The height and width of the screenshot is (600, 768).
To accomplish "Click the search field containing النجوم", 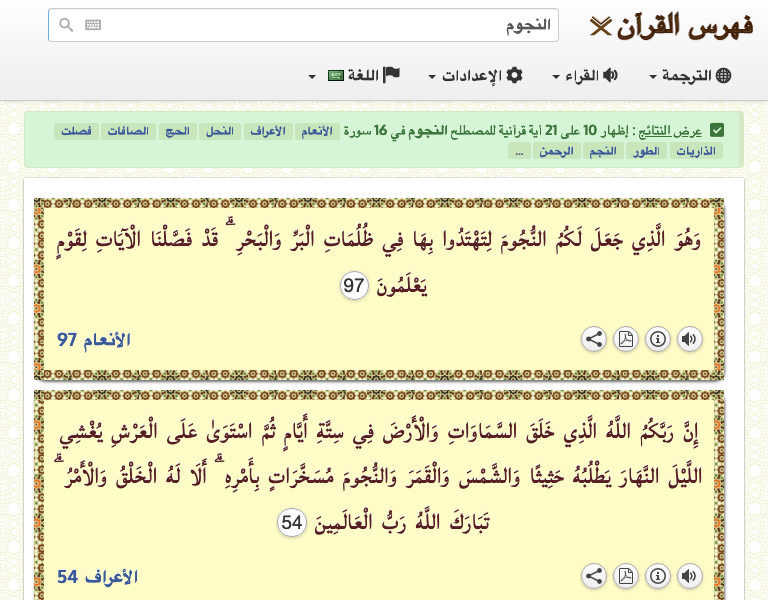I will pyautogui.click(x=330, y=26).
